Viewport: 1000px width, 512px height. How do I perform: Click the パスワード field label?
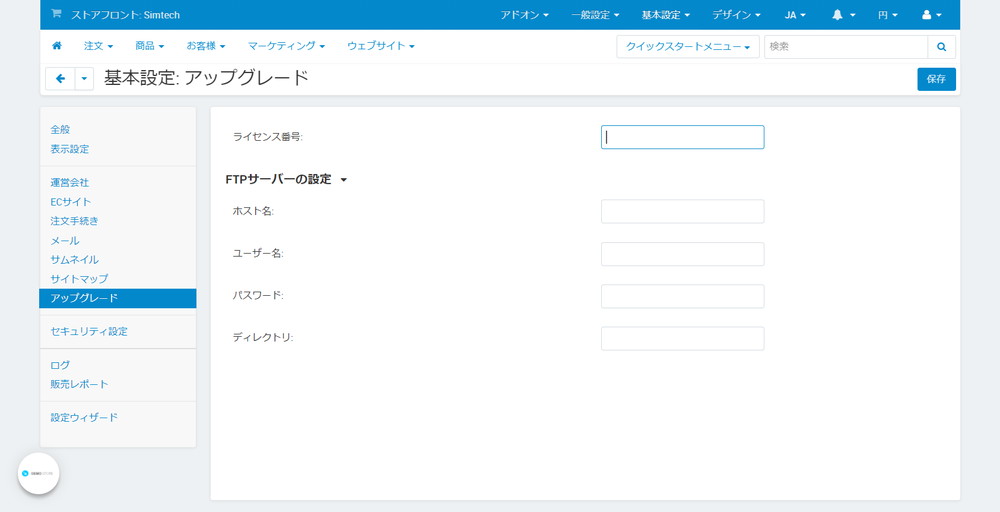pyautogui.click(x=258, y=295)
